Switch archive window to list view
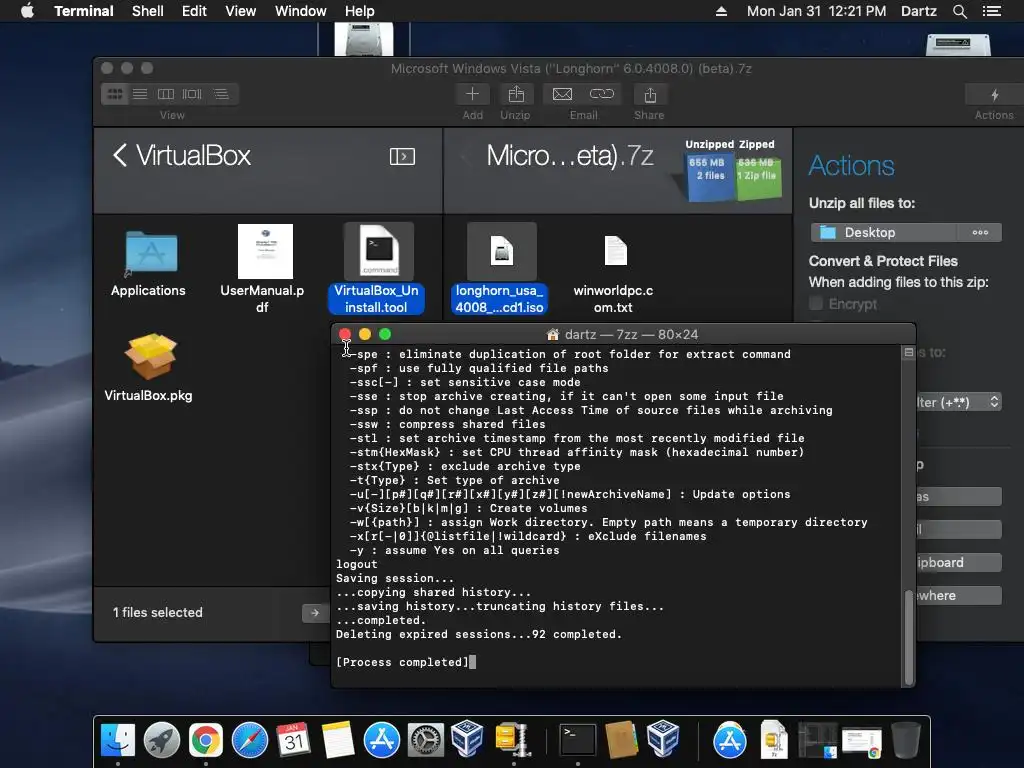This screenshot has width=1024, height=768. click(140, 94)
